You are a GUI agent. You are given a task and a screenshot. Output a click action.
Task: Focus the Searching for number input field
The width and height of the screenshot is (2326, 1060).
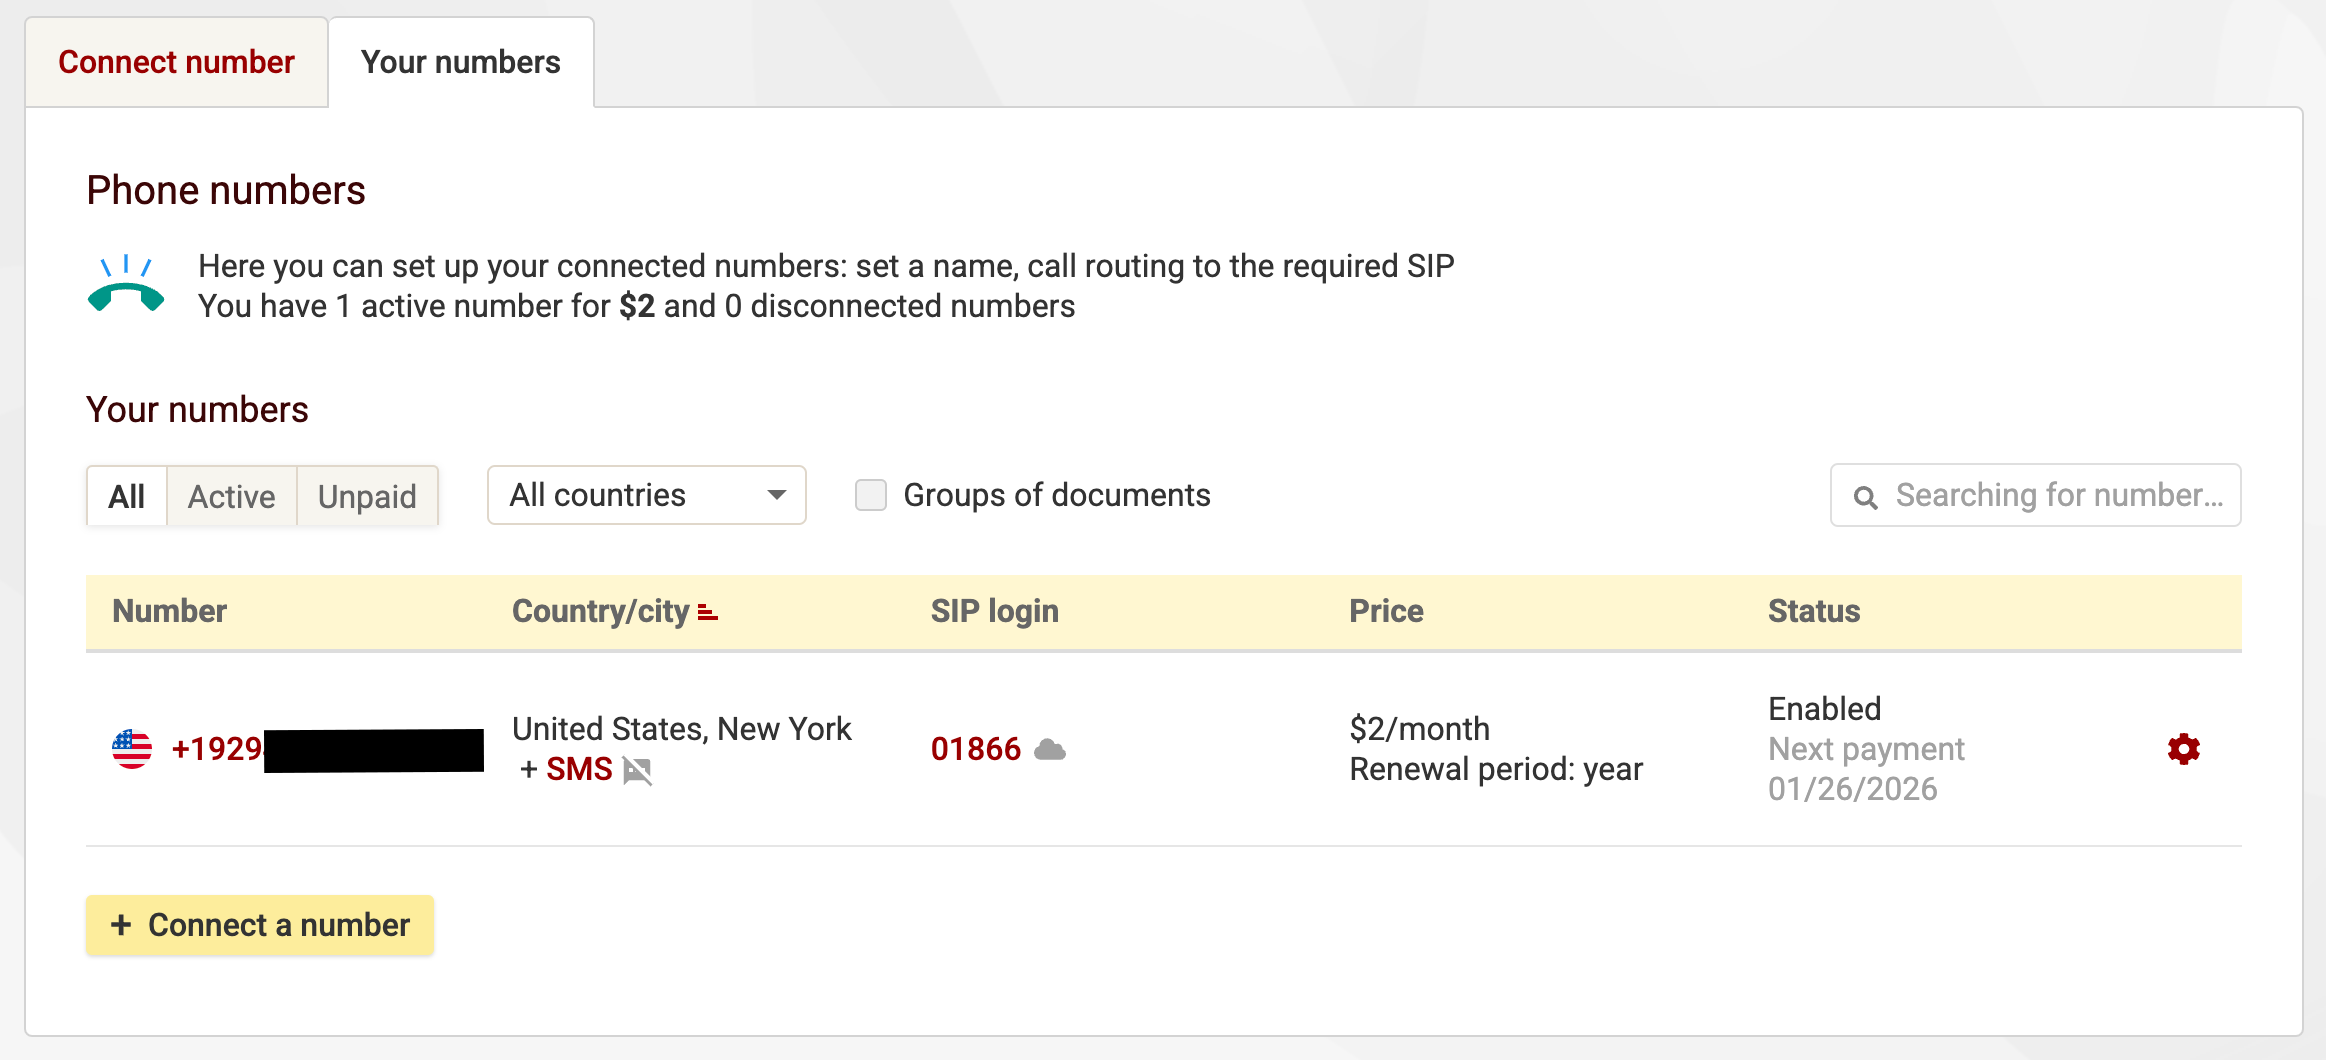[2058, 495]
